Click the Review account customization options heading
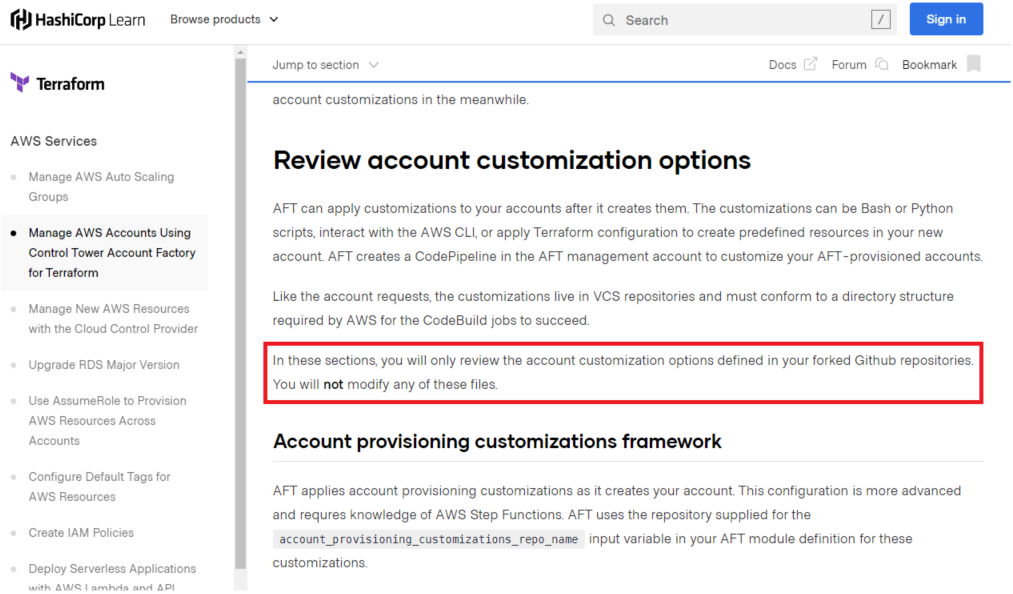 [x=511, y=160]
